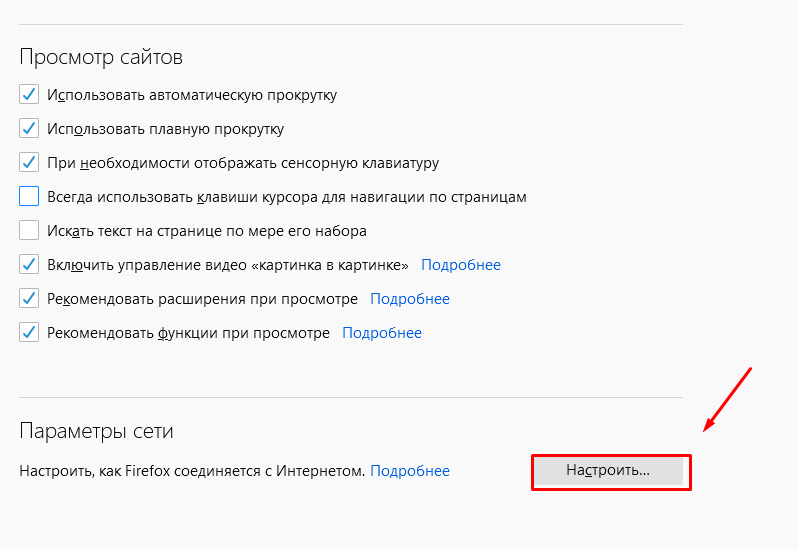This screenshot has width=798, height=549.
Task: Click the 'Просмотр сайтов' section heading
Action: coord(101,56)
